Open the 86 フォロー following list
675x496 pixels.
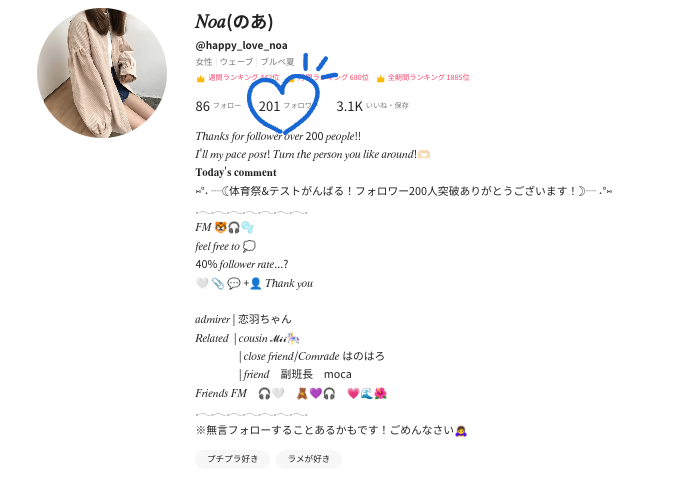coord(218,106)
